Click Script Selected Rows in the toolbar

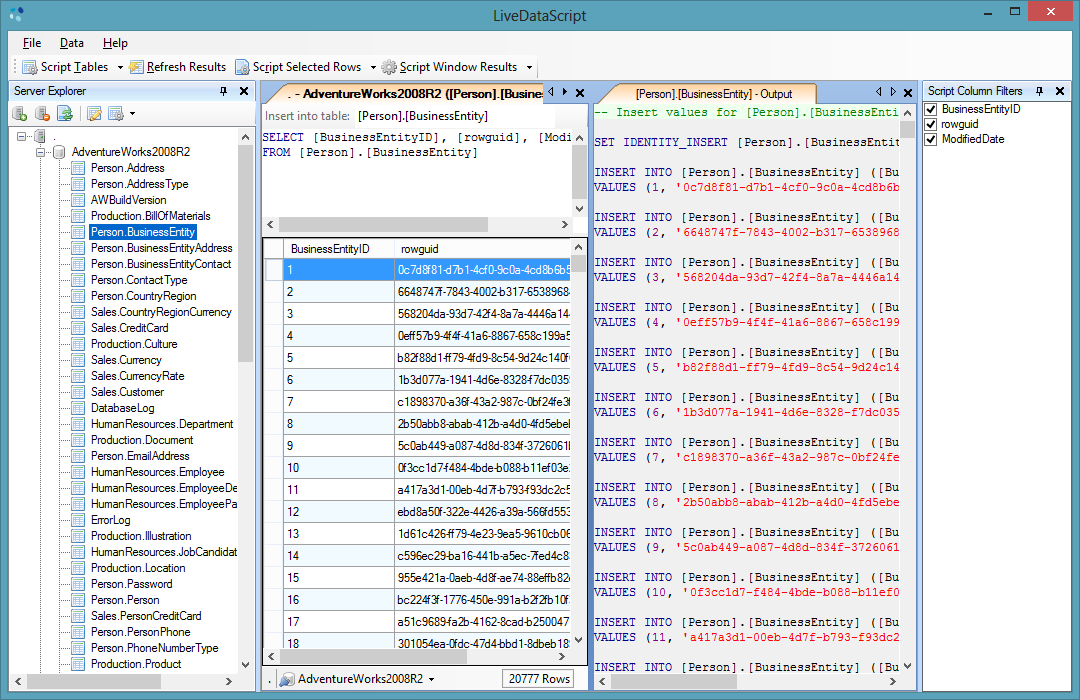pyautogui.click(x=298, y=67)
